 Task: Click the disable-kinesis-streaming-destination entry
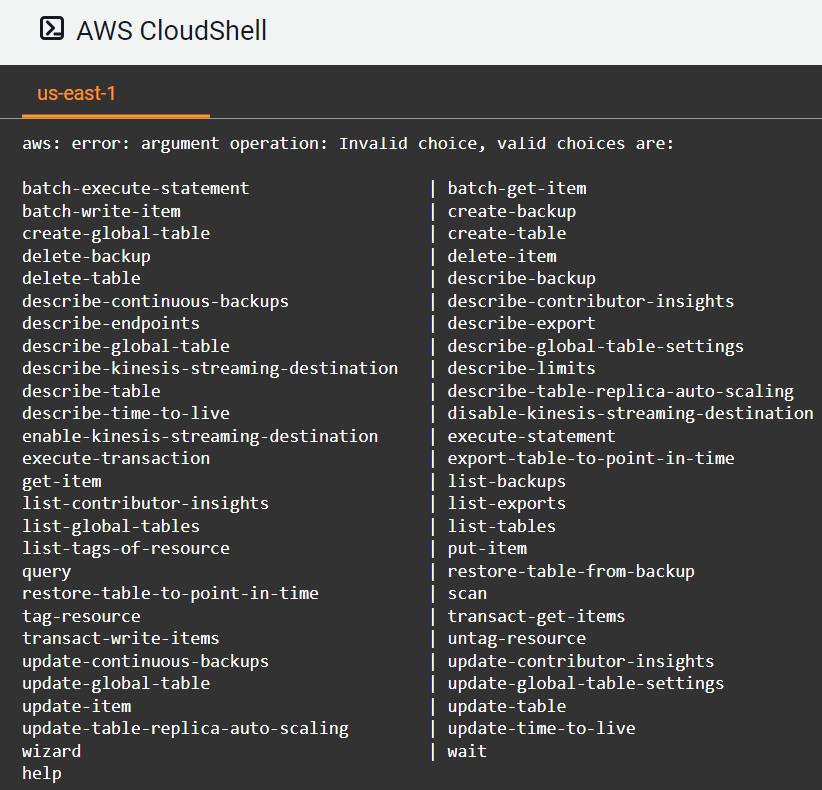pos(630,414)
